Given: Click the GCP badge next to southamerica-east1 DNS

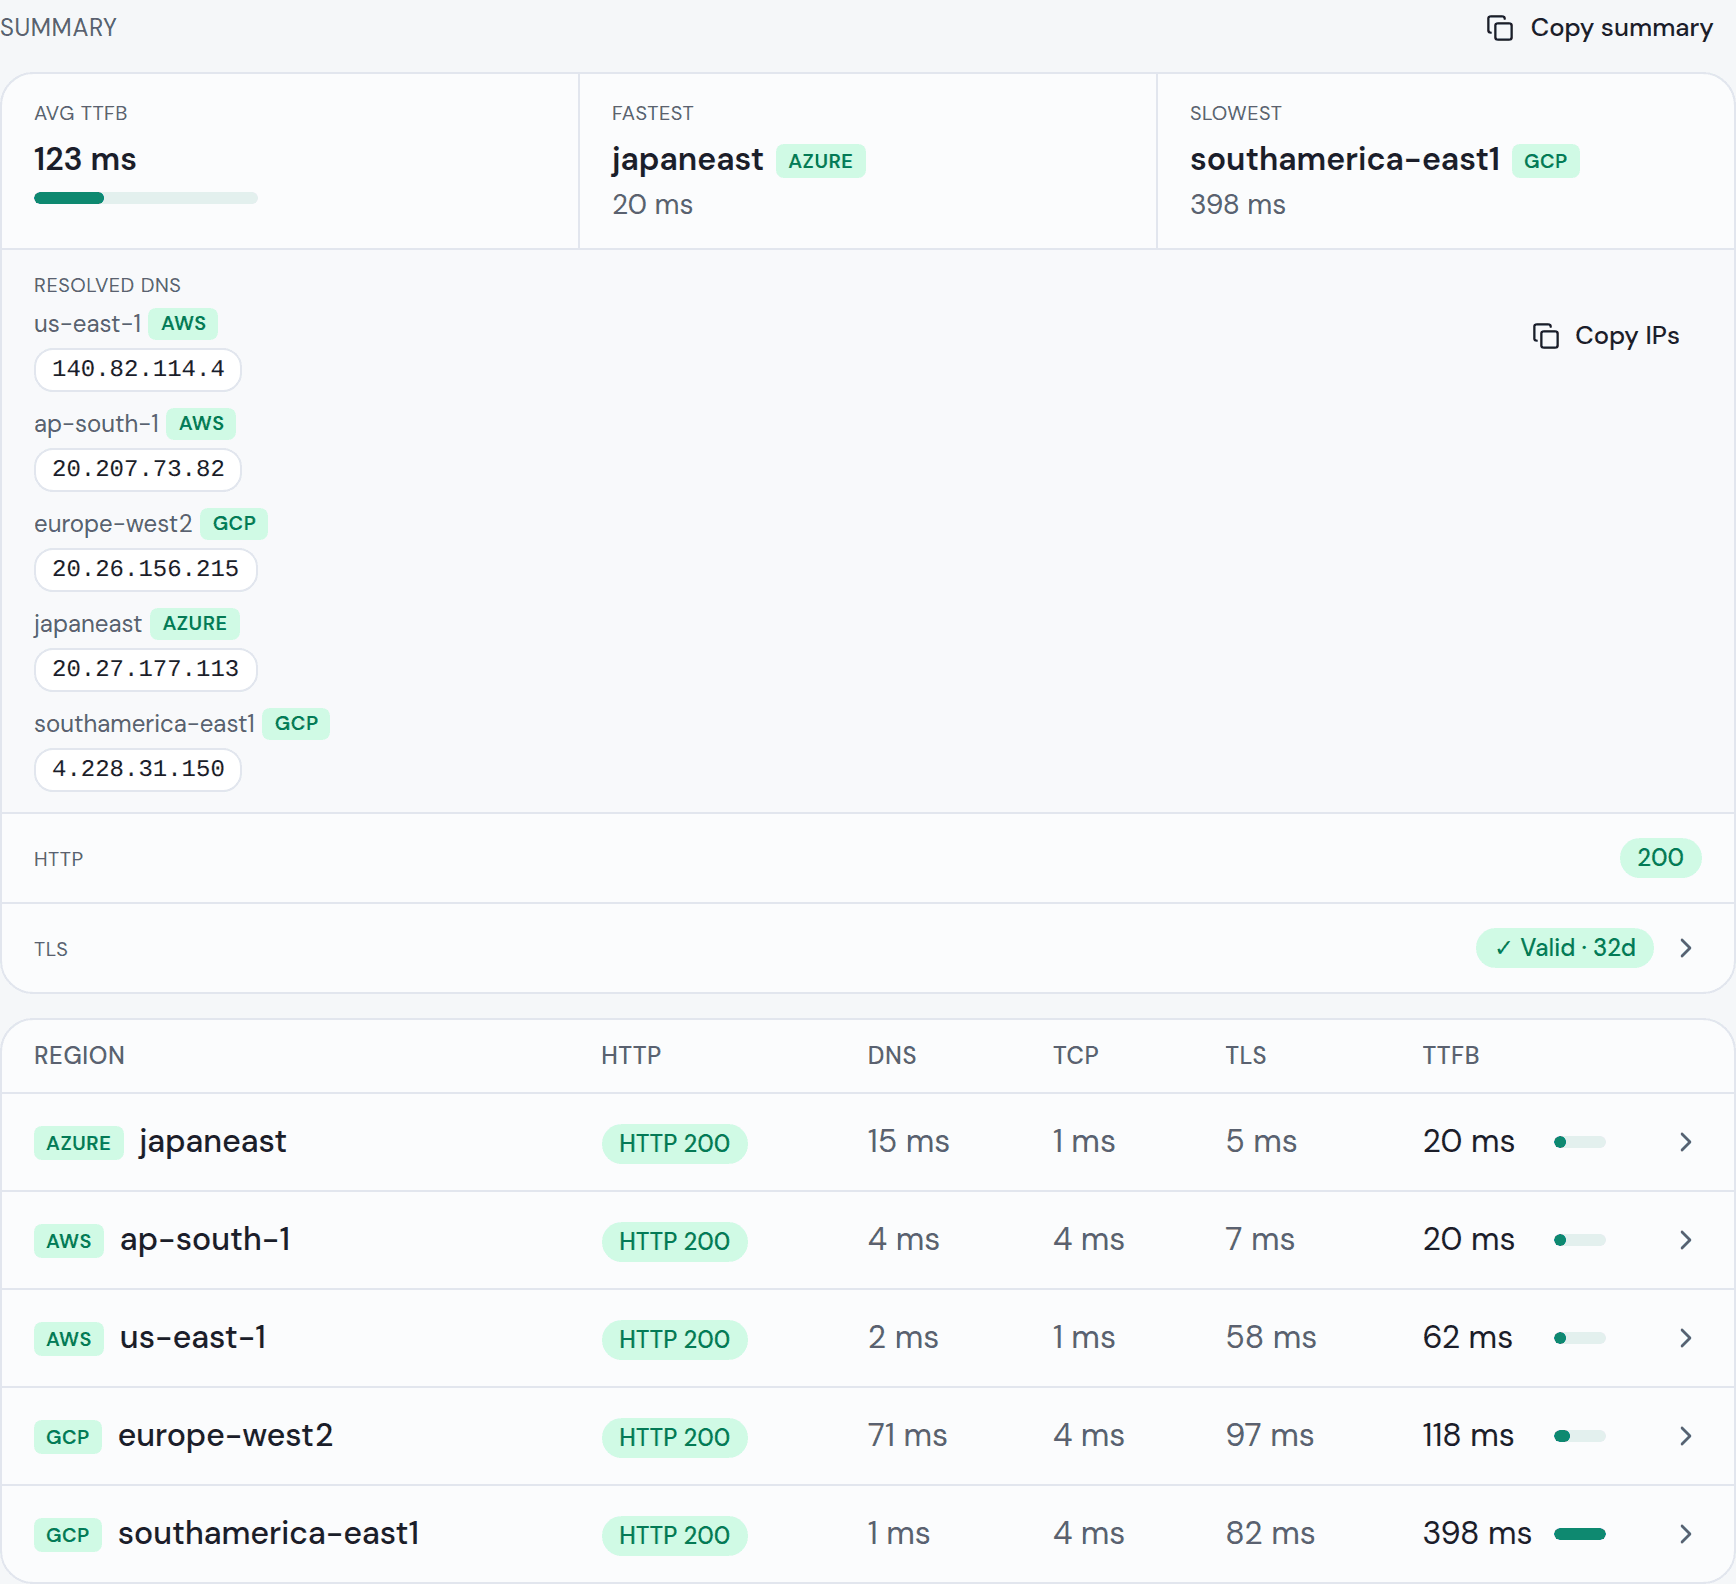Looking at the screenshot, I should tap(296, 724).
